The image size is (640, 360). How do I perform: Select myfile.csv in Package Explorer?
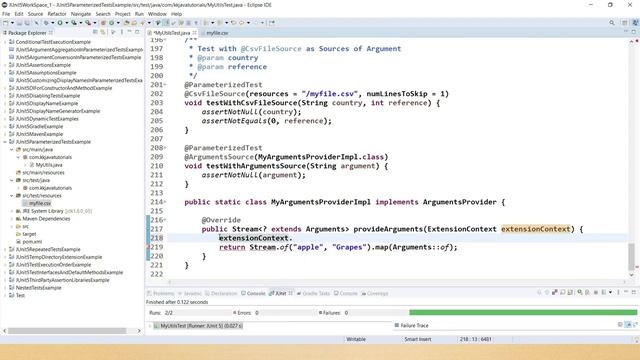[x=40, y=203]
